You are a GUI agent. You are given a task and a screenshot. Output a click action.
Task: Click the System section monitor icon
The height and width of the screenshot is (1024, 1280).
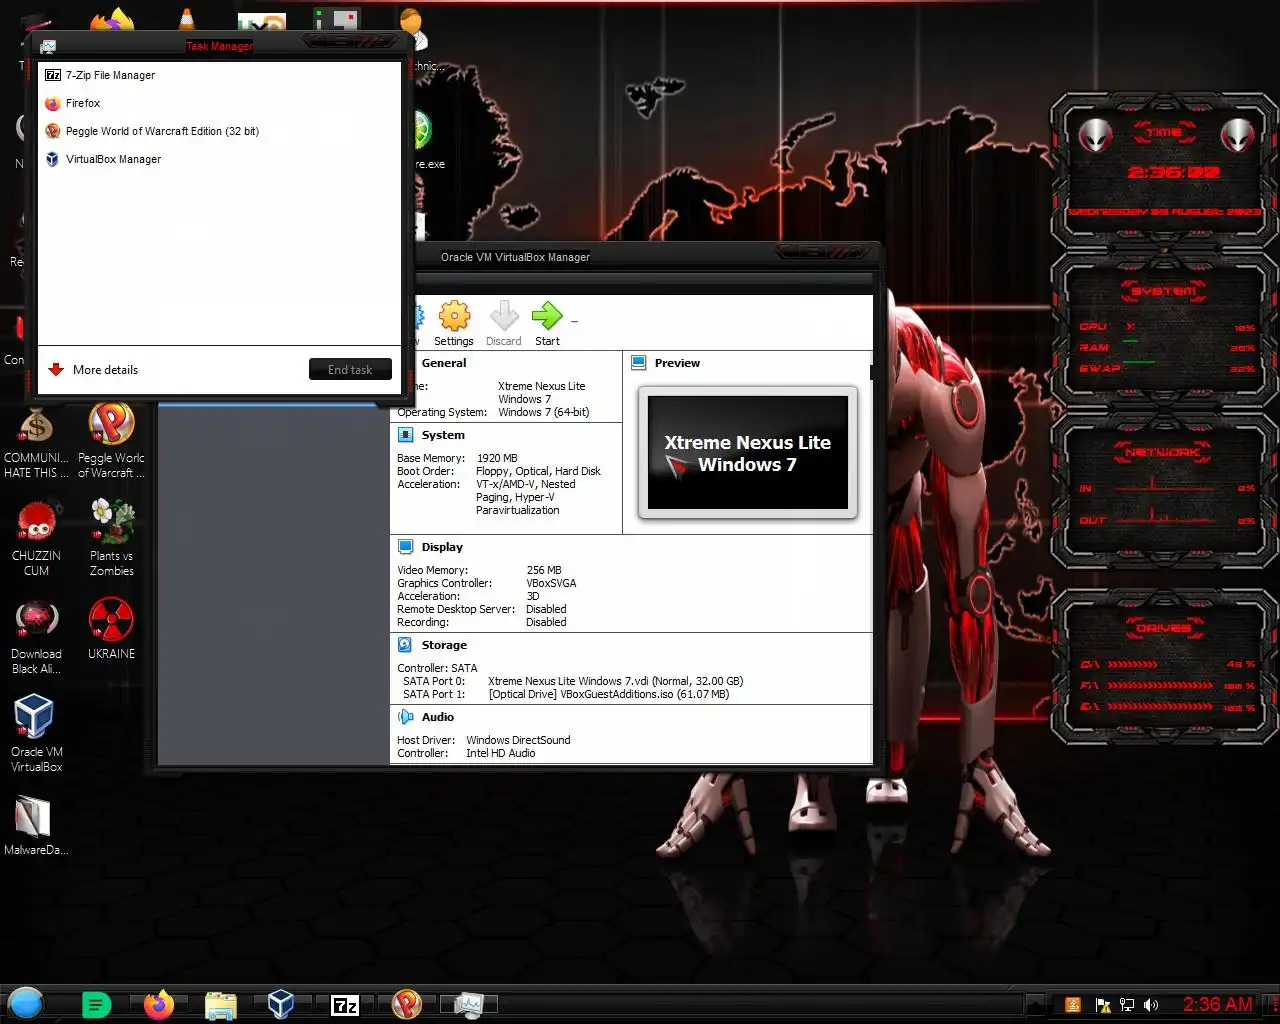tap(405, 435)
